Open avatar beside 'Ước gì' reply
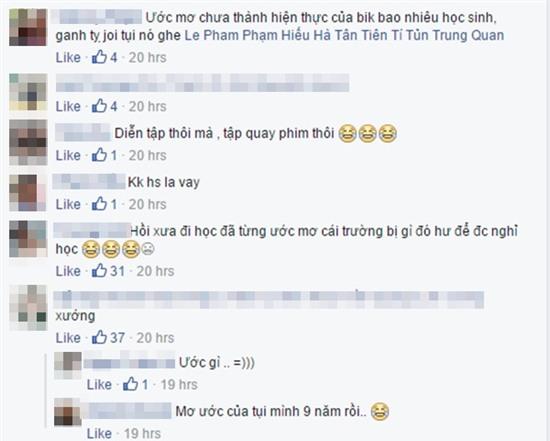 (x=68, y=365)
